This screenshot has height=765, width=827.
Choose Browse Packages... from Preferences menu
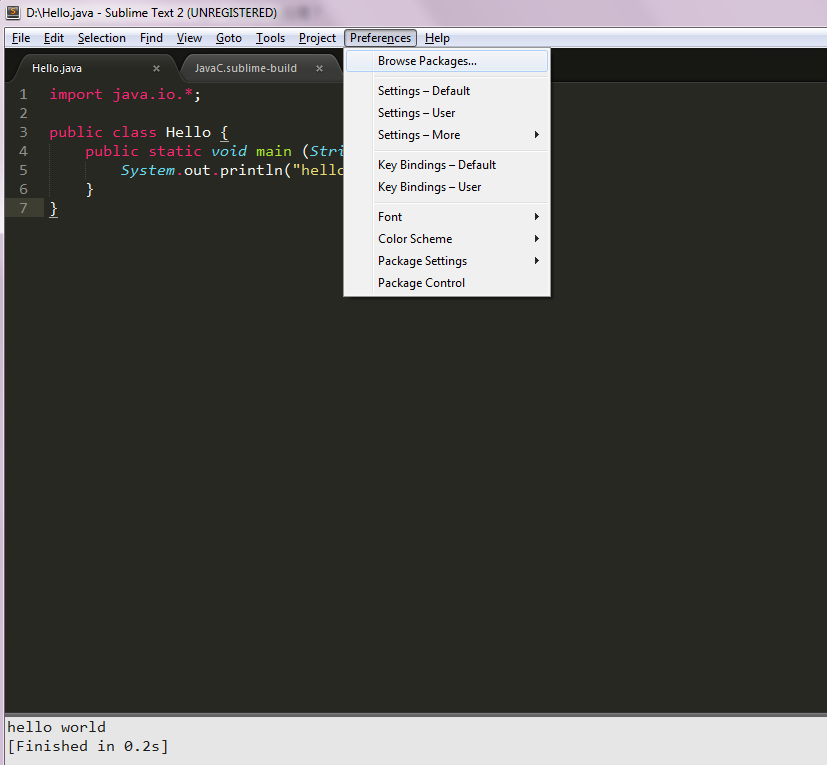pos(447,61)
